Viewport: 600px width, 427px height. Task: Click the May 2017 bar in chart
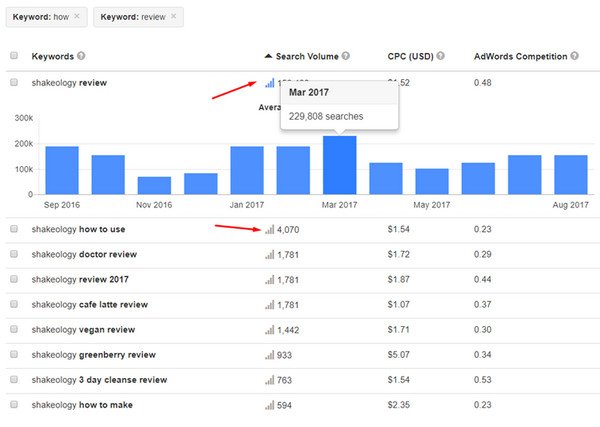432,181
